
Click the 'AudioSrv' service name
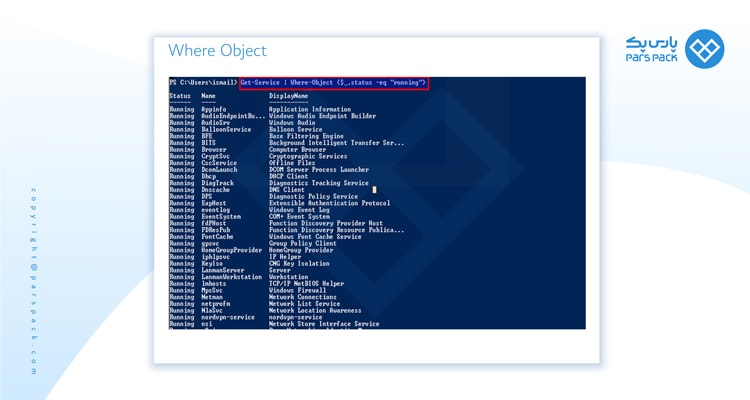click(x=215, y=122)
